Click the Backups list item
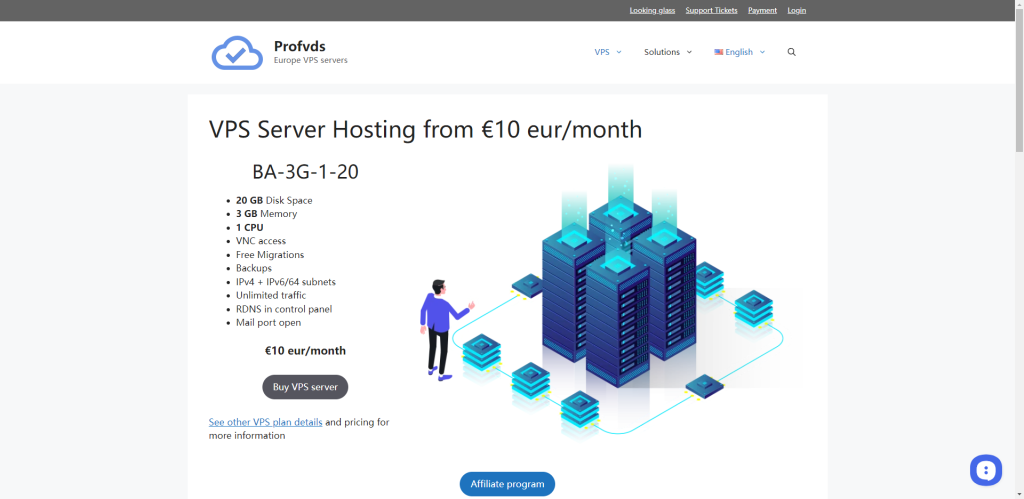Viewport: 1024px width, 499px height. tap(253, 268)
